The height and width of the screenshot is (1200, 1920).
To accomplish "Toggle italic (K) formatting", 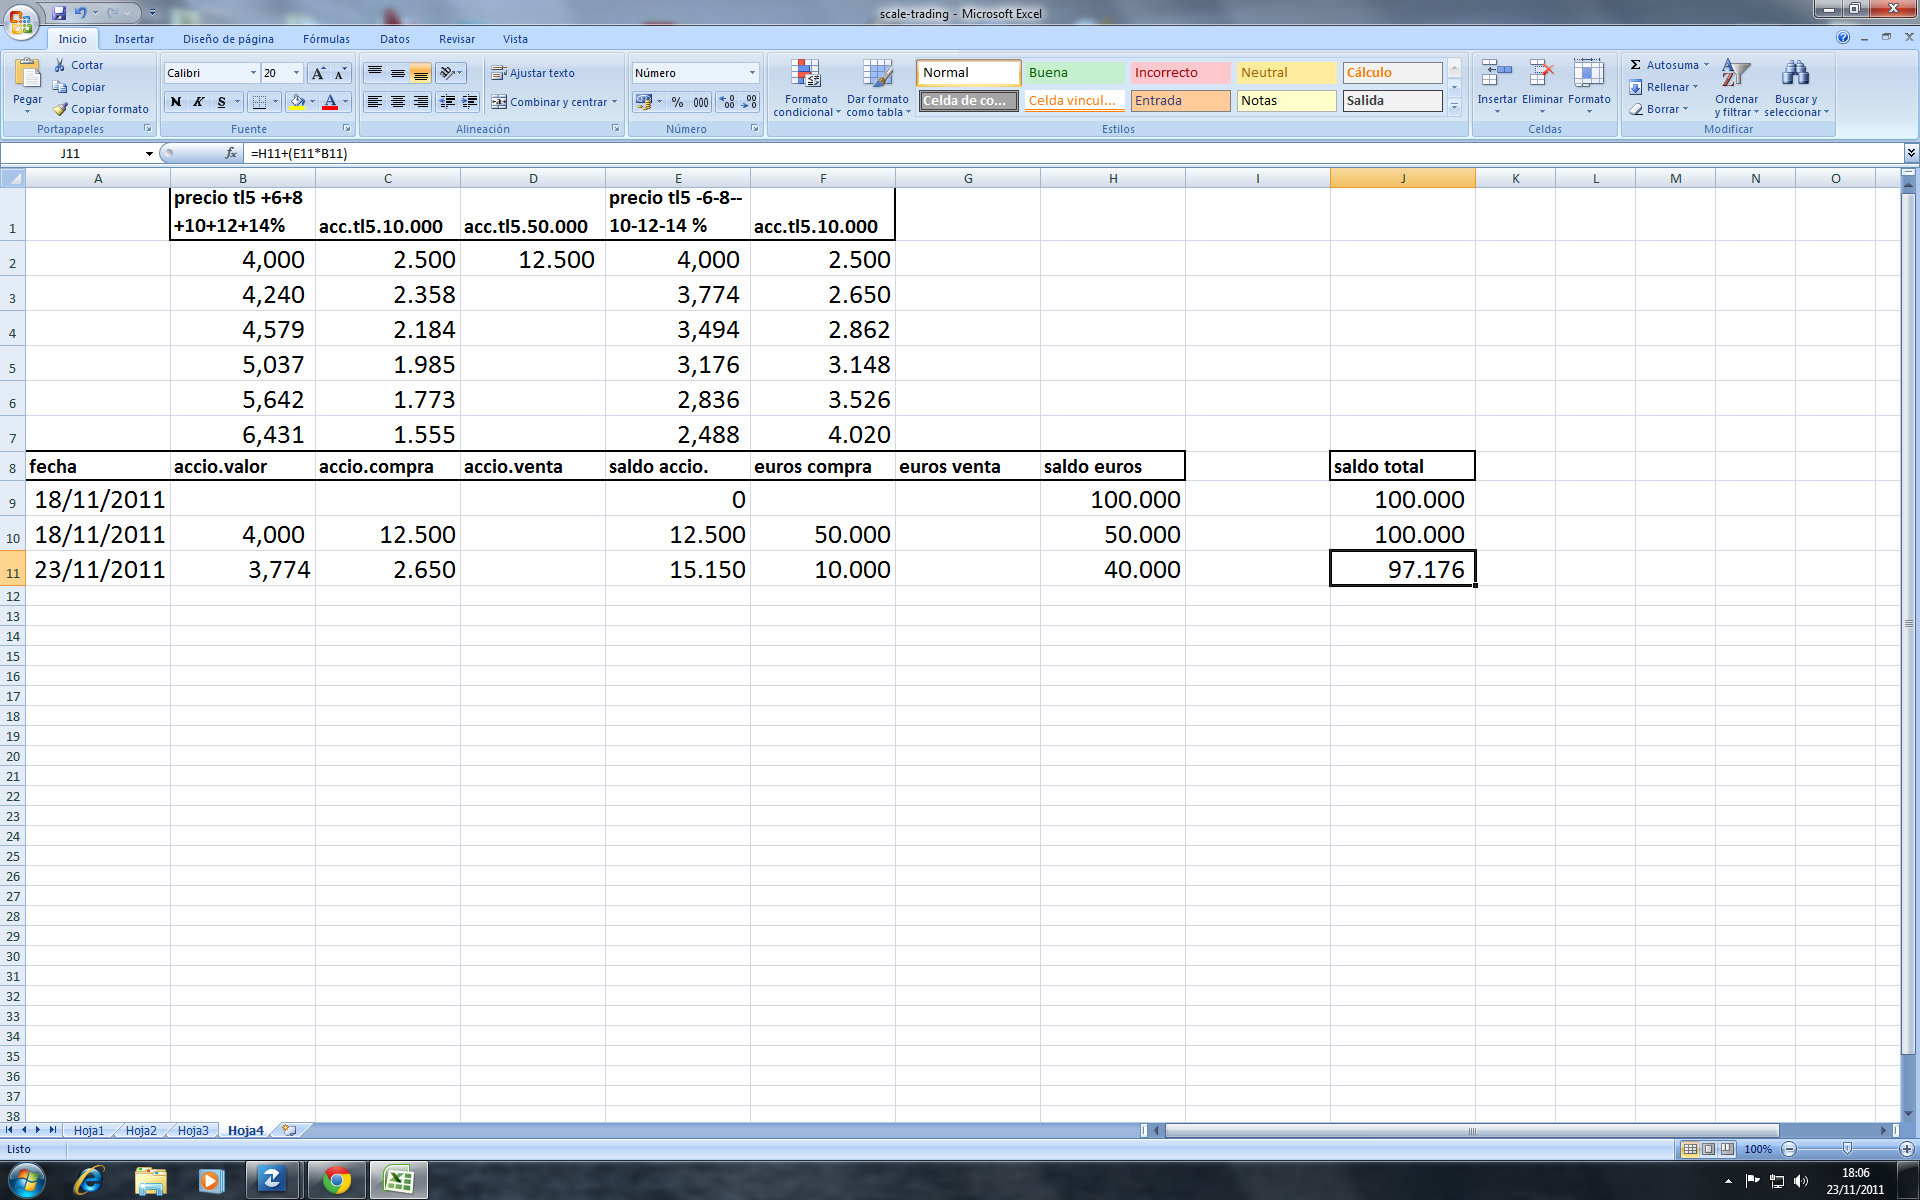I will tap(198, 102).
